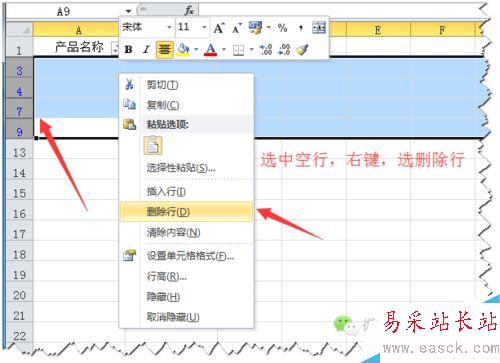Screen dimensions: 500x363
Task: Apply comma style format
Action: [301, 28]
